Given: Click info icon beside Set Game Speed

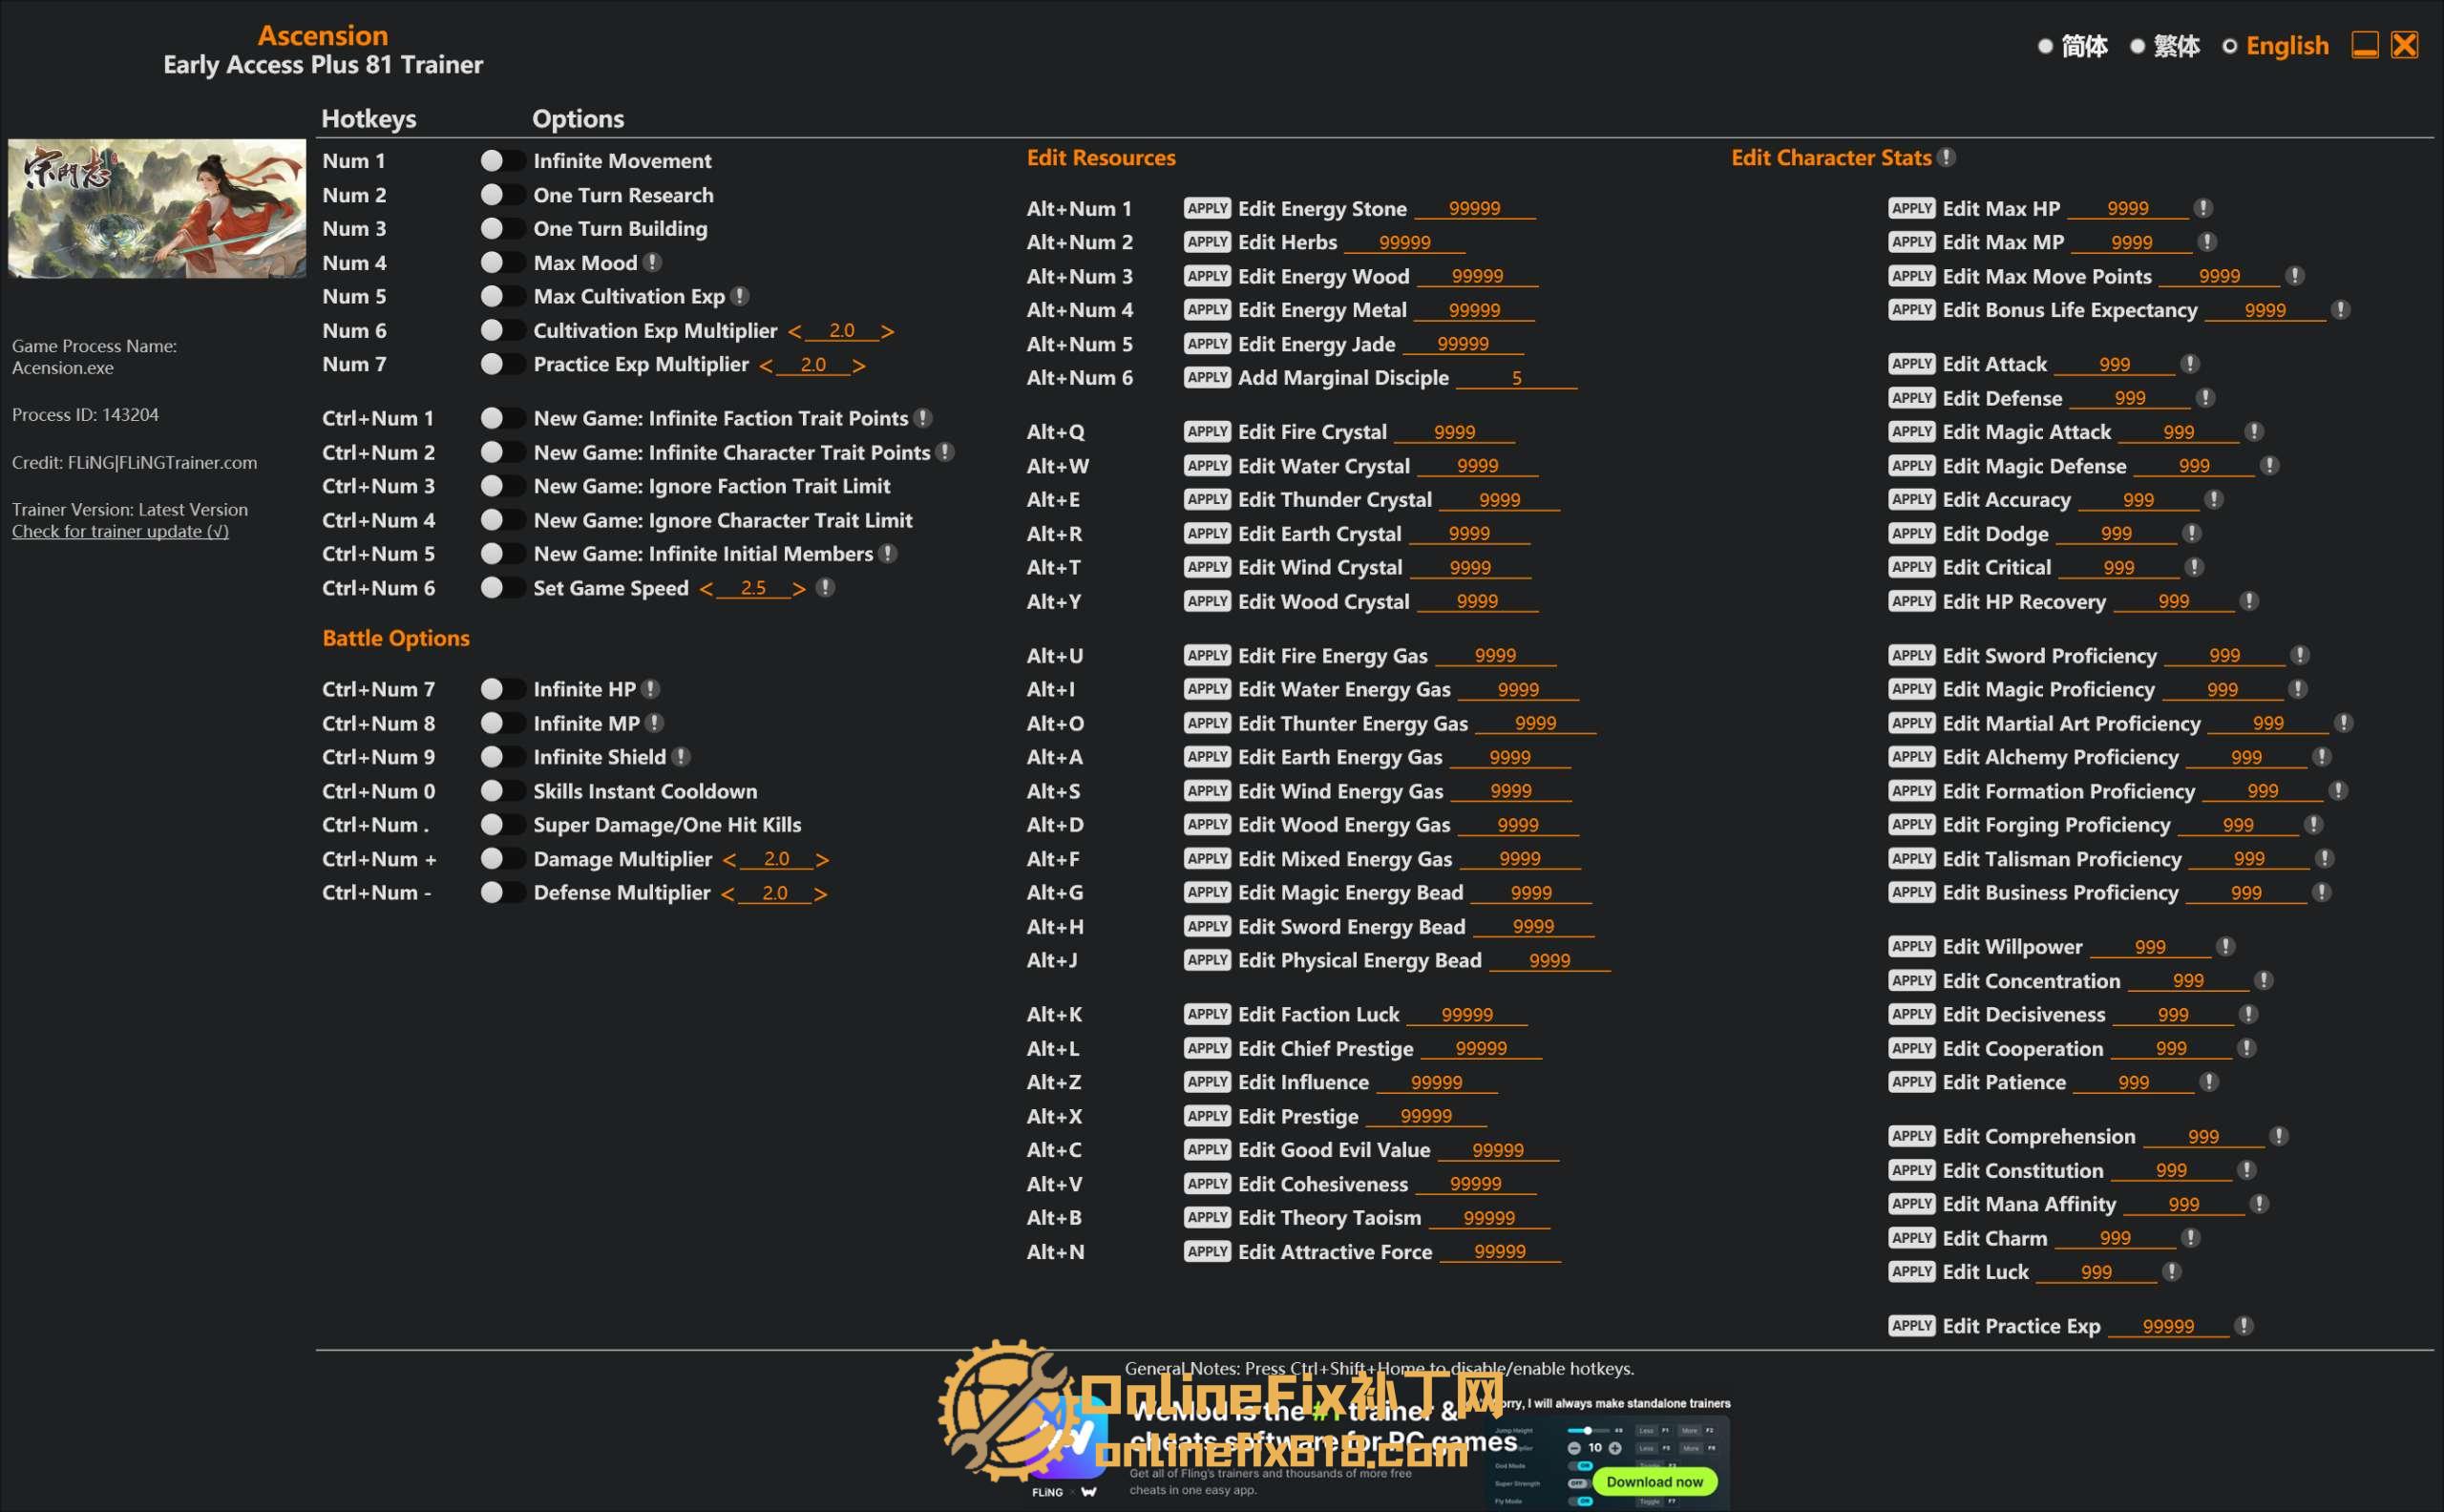Looking at the screenshot, I should point(825,588).
